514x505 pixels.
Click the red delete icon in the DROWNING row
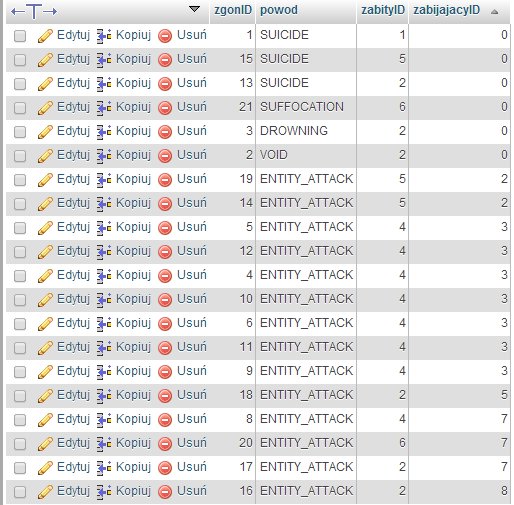pos(165,132)
